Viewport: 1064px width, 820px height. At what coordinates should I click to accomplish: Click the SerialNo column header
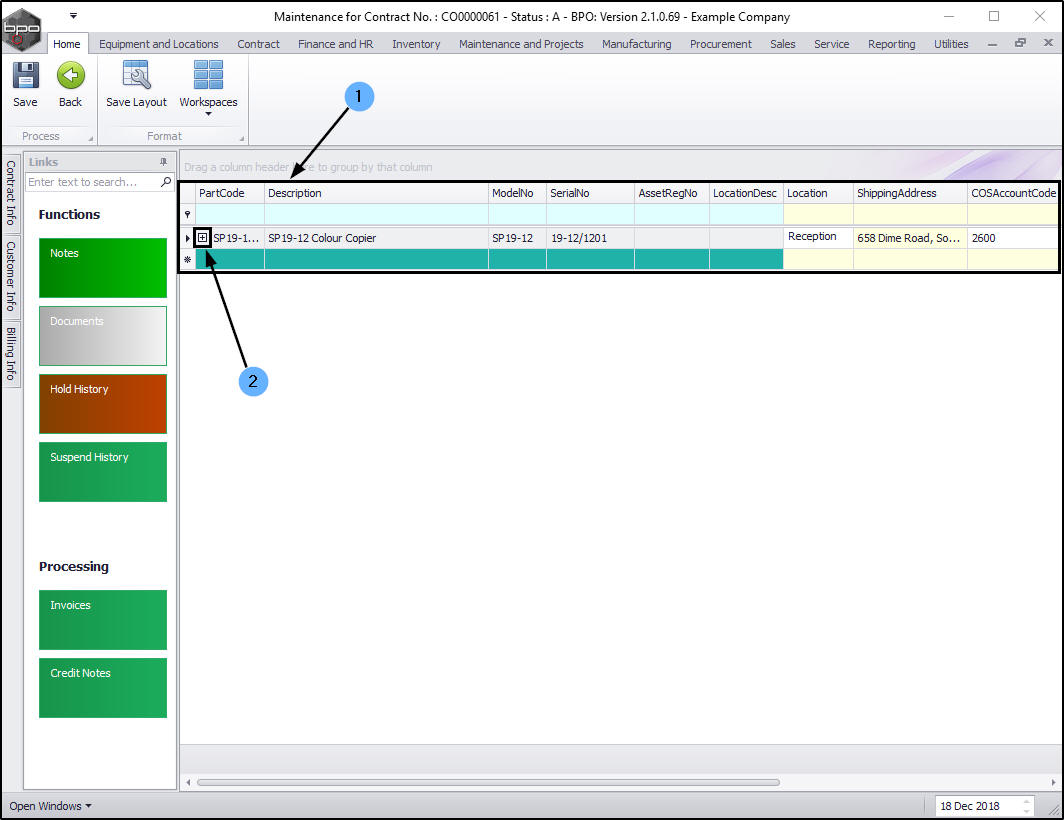[x=590, y=193]
